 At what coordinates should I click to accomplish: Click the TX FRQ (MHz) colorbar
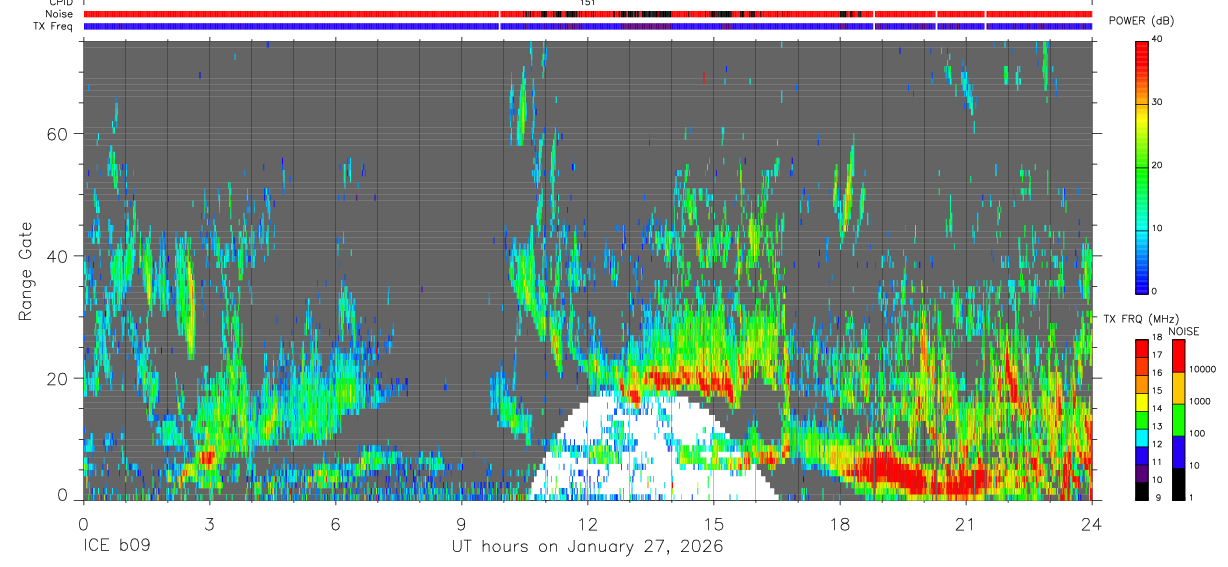point(1142,418)
